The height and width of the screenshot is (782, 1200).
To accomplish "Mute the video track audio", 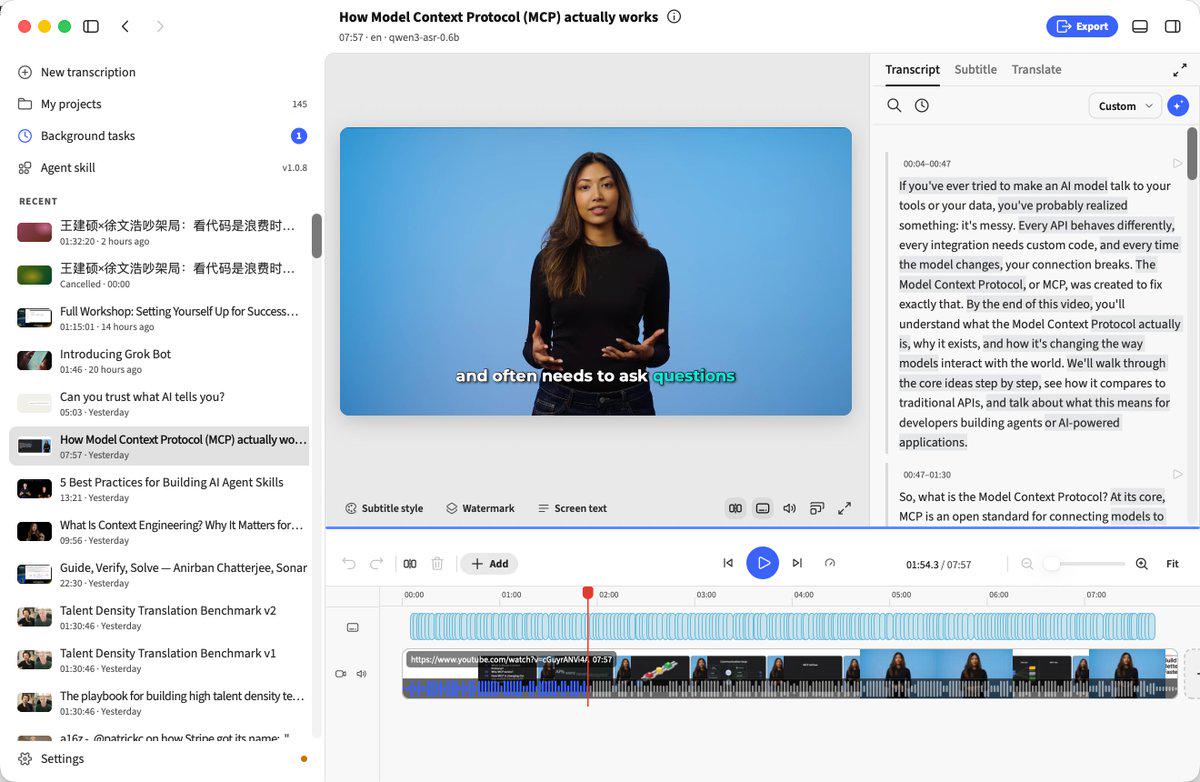I will coord(361,674).
